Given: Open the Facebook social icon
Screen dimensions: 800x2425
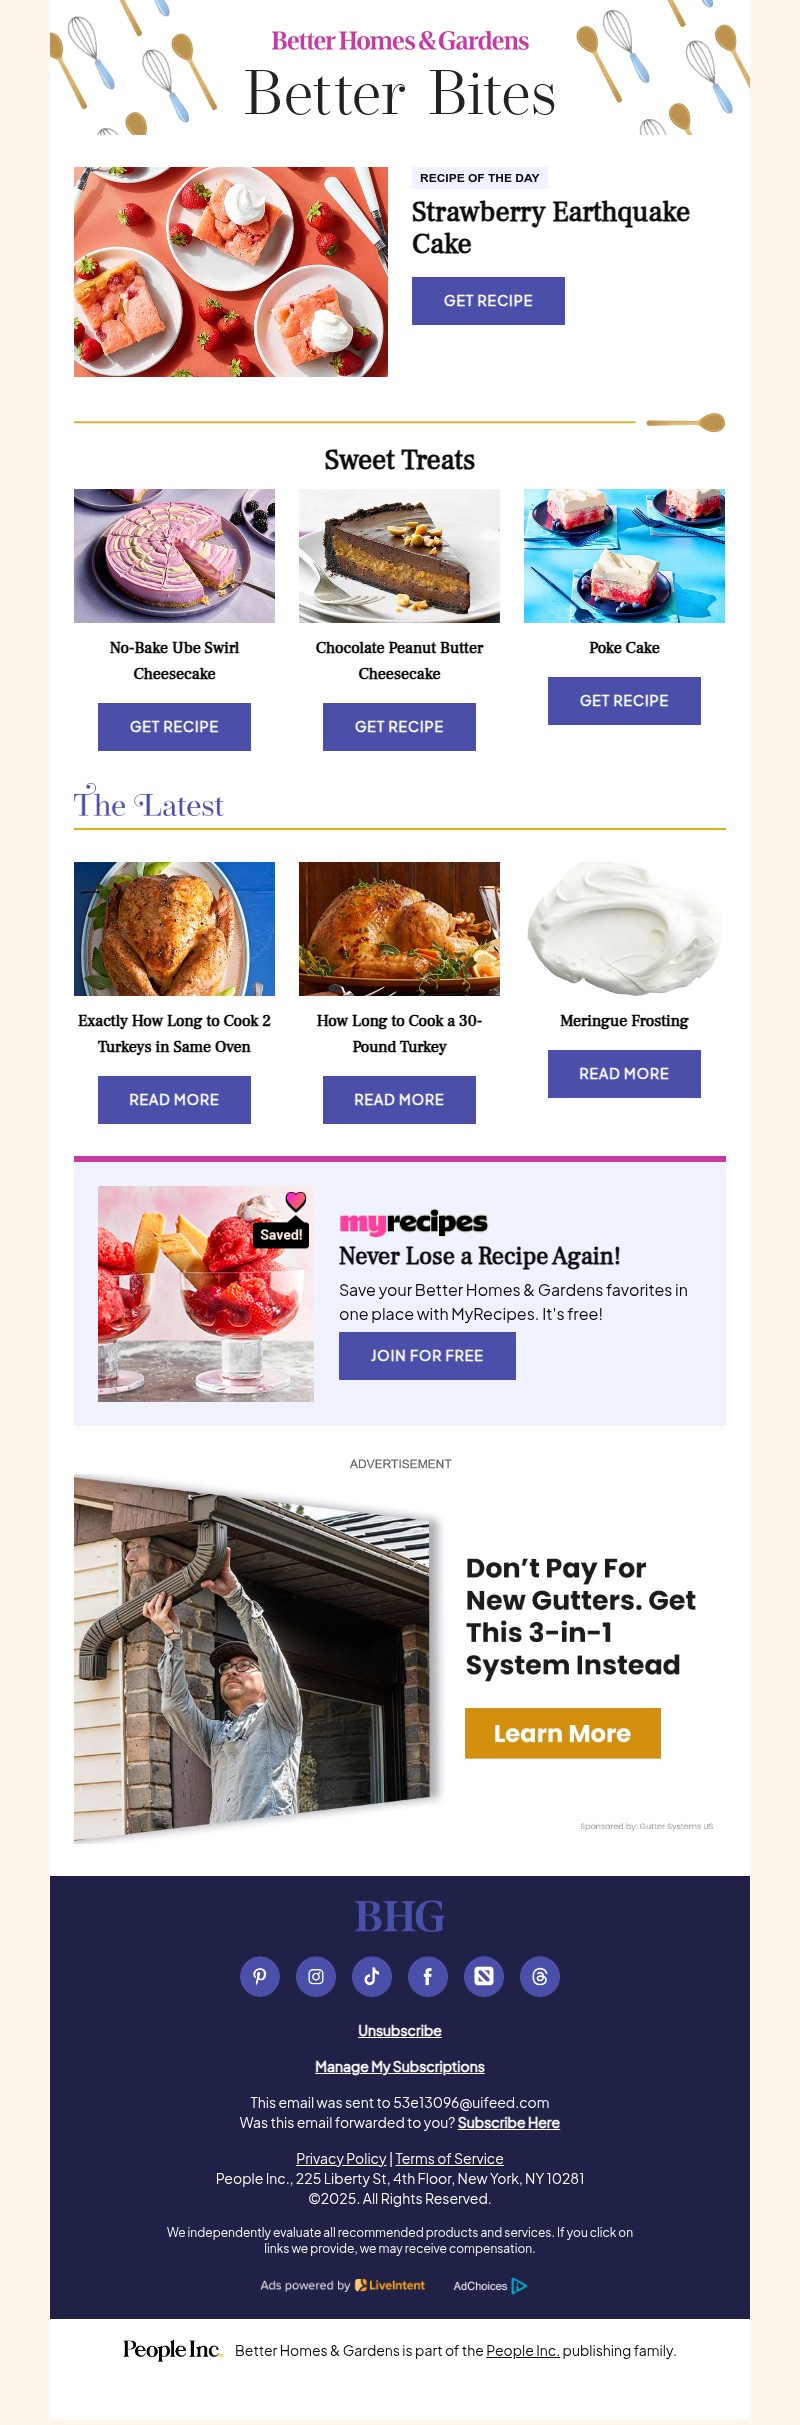Looking at the screenshot, I should [428, 1976].
